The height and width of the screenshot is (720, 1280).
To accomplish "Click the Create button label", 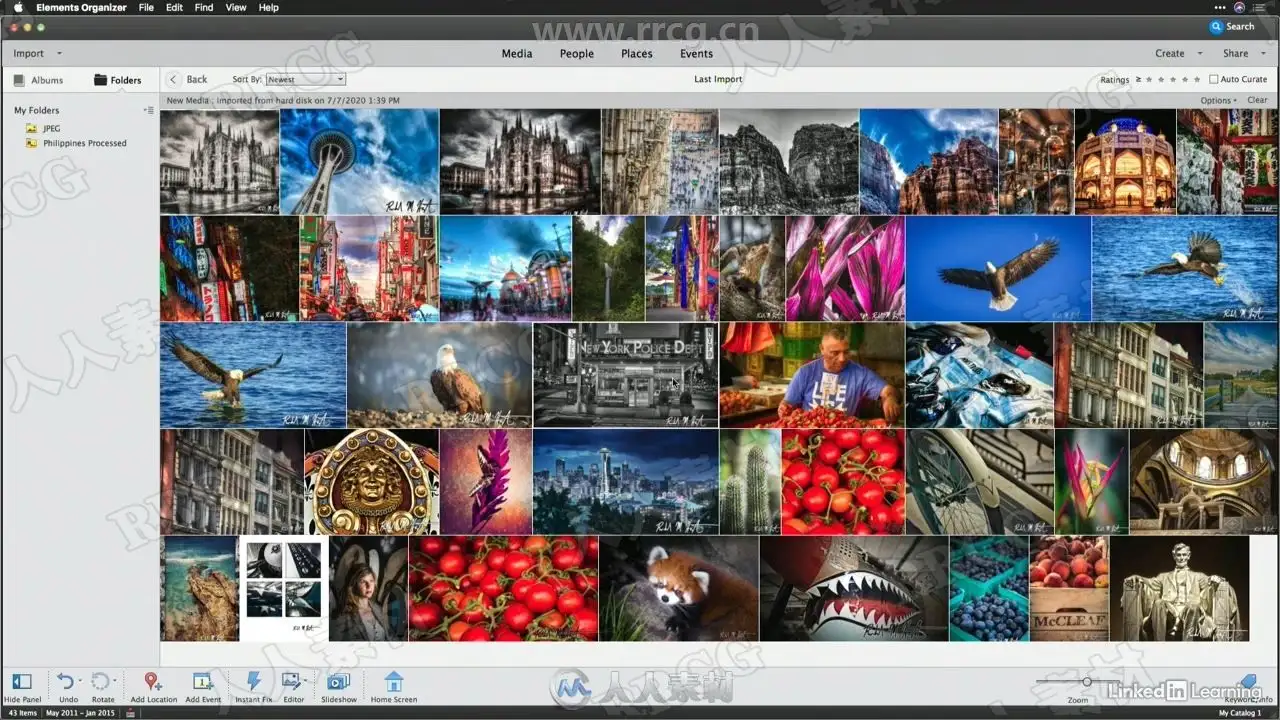I will click(x=1170, y=54).
